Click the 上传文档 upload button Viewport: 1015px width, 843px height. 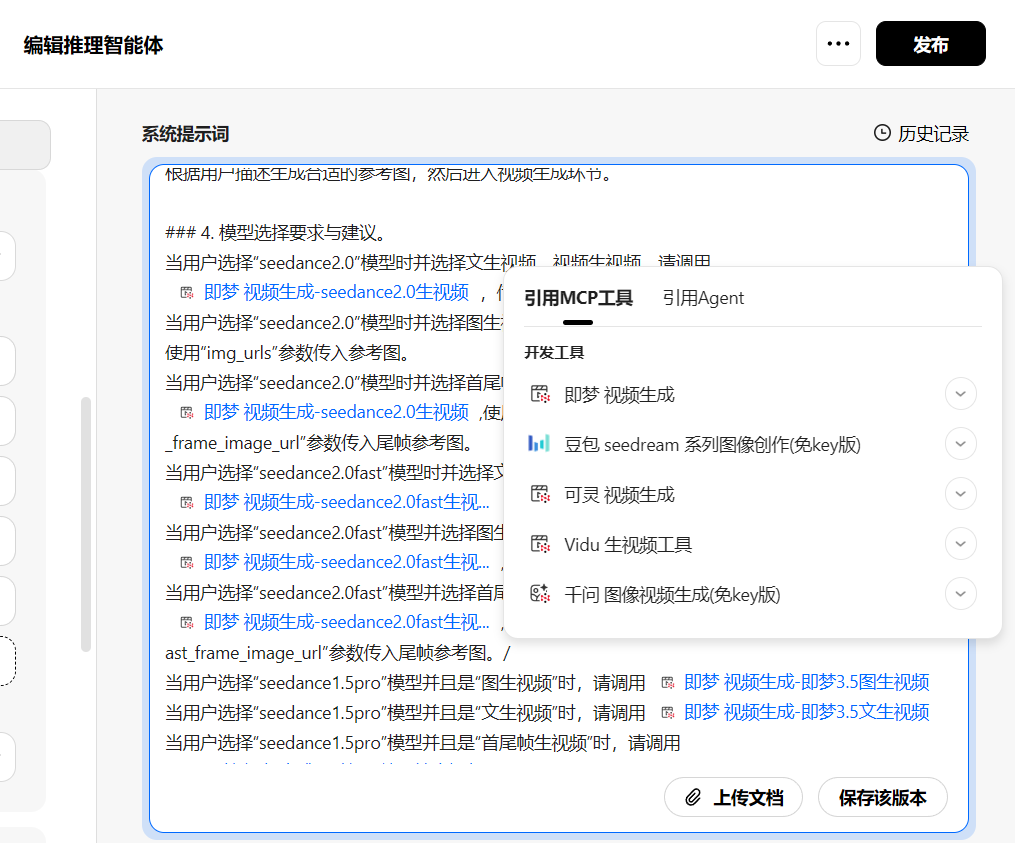733,797
